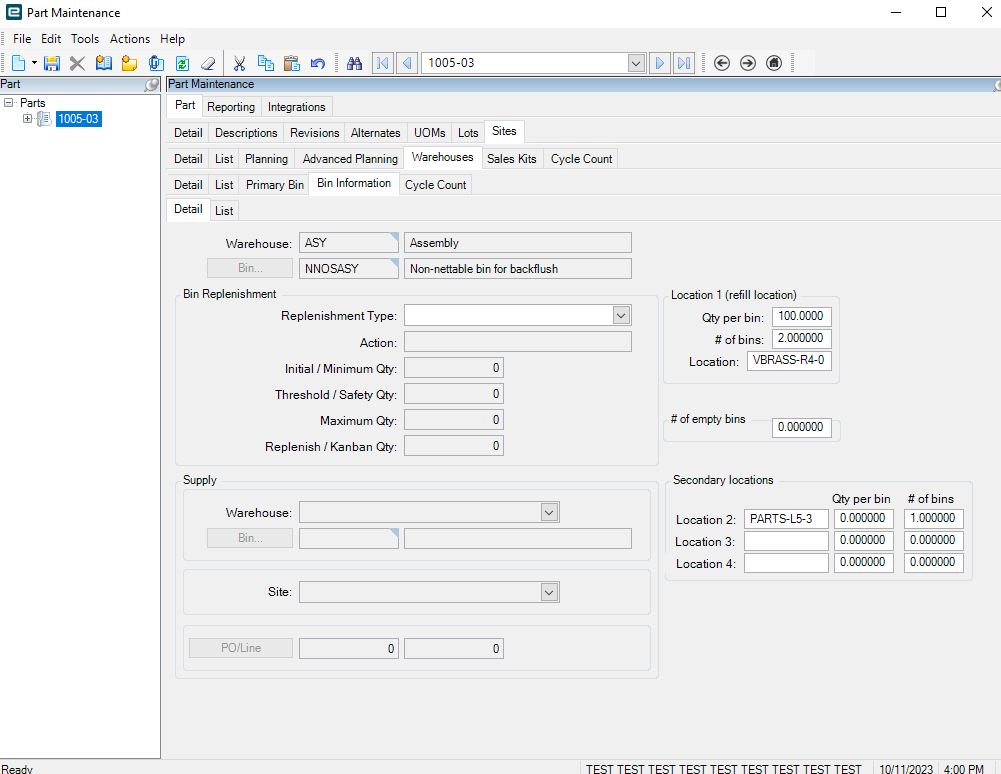Switch to the Revisions tab
Viewport: 1001px width, 774px height.
click(x=314, y=133)
